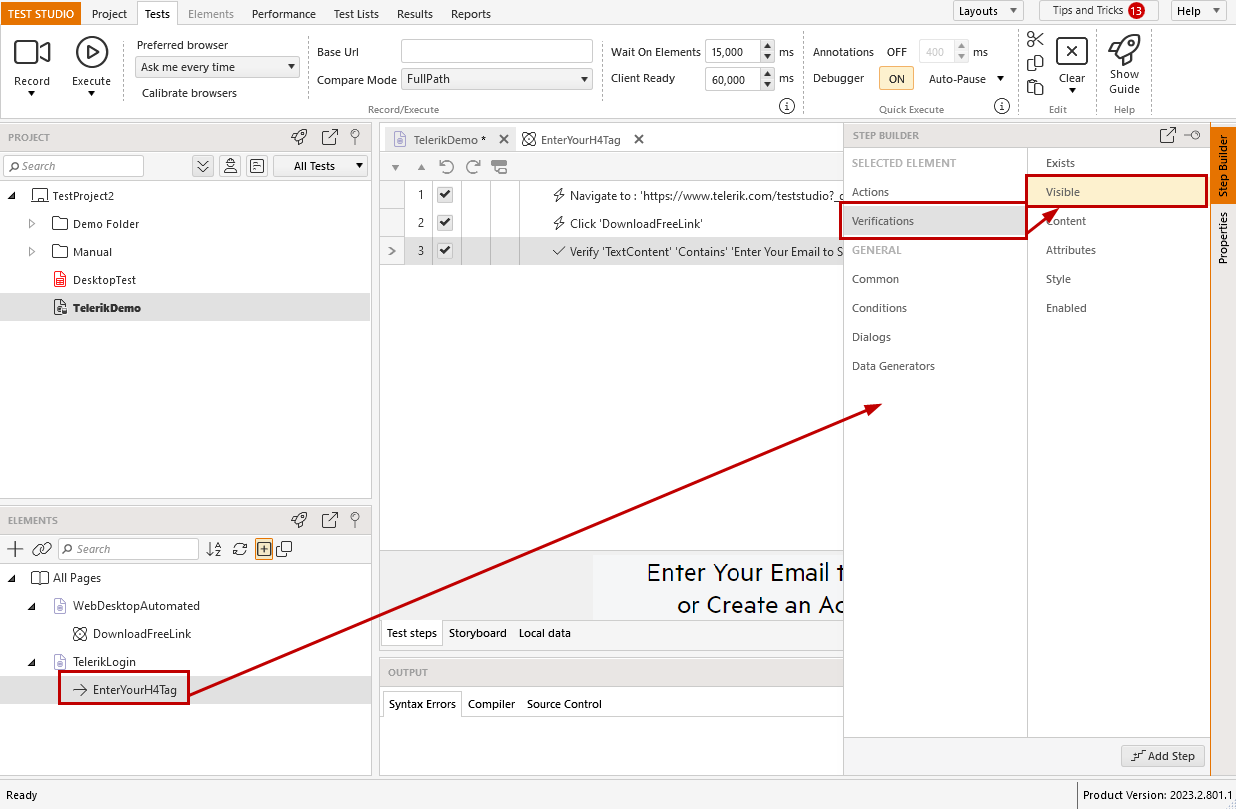Uncheck step 1 Navigate checkbox
The width and height of the screenshot is (1236, 809).
click(445, 195)
